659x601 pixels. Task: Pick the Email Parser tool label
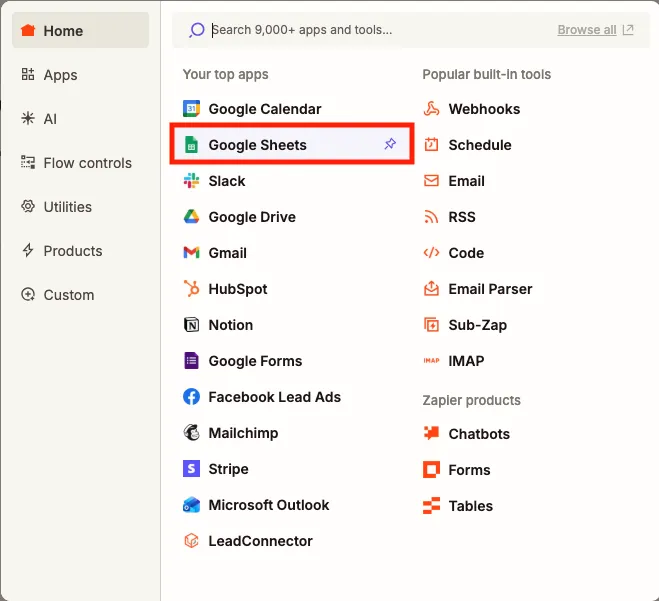[x=490, y=289]
